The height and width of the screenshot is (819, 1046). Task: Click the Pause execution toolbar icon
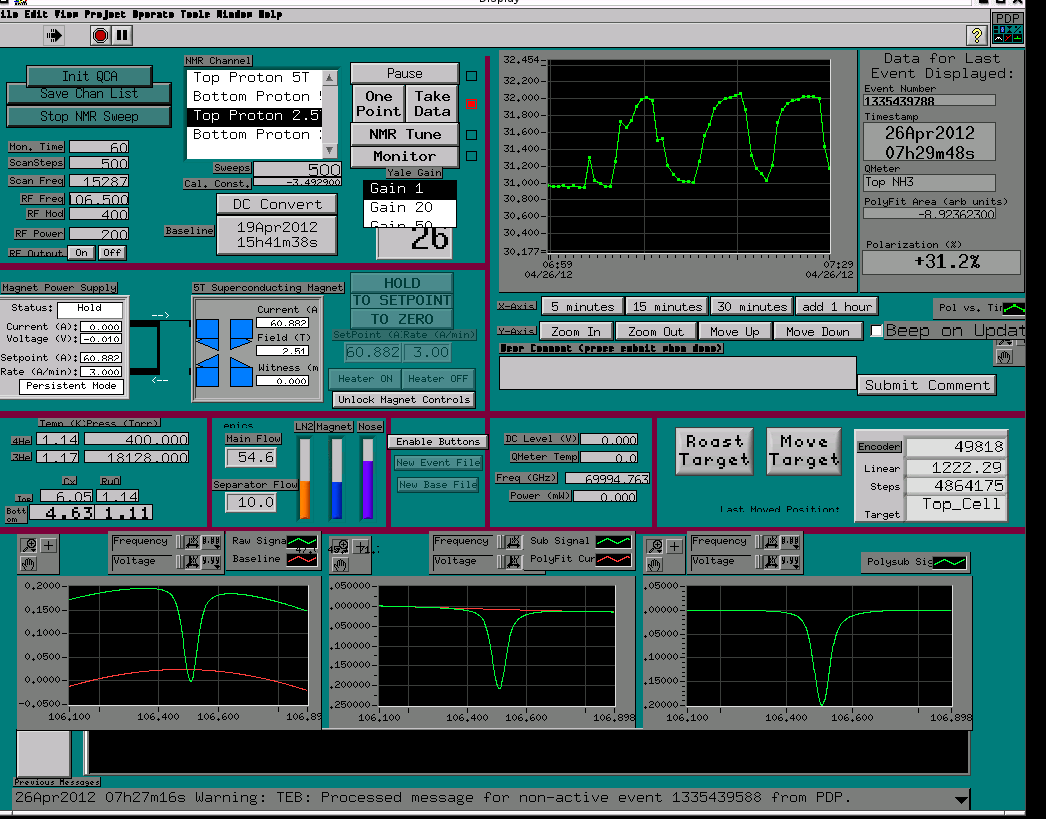coord(122,35)
